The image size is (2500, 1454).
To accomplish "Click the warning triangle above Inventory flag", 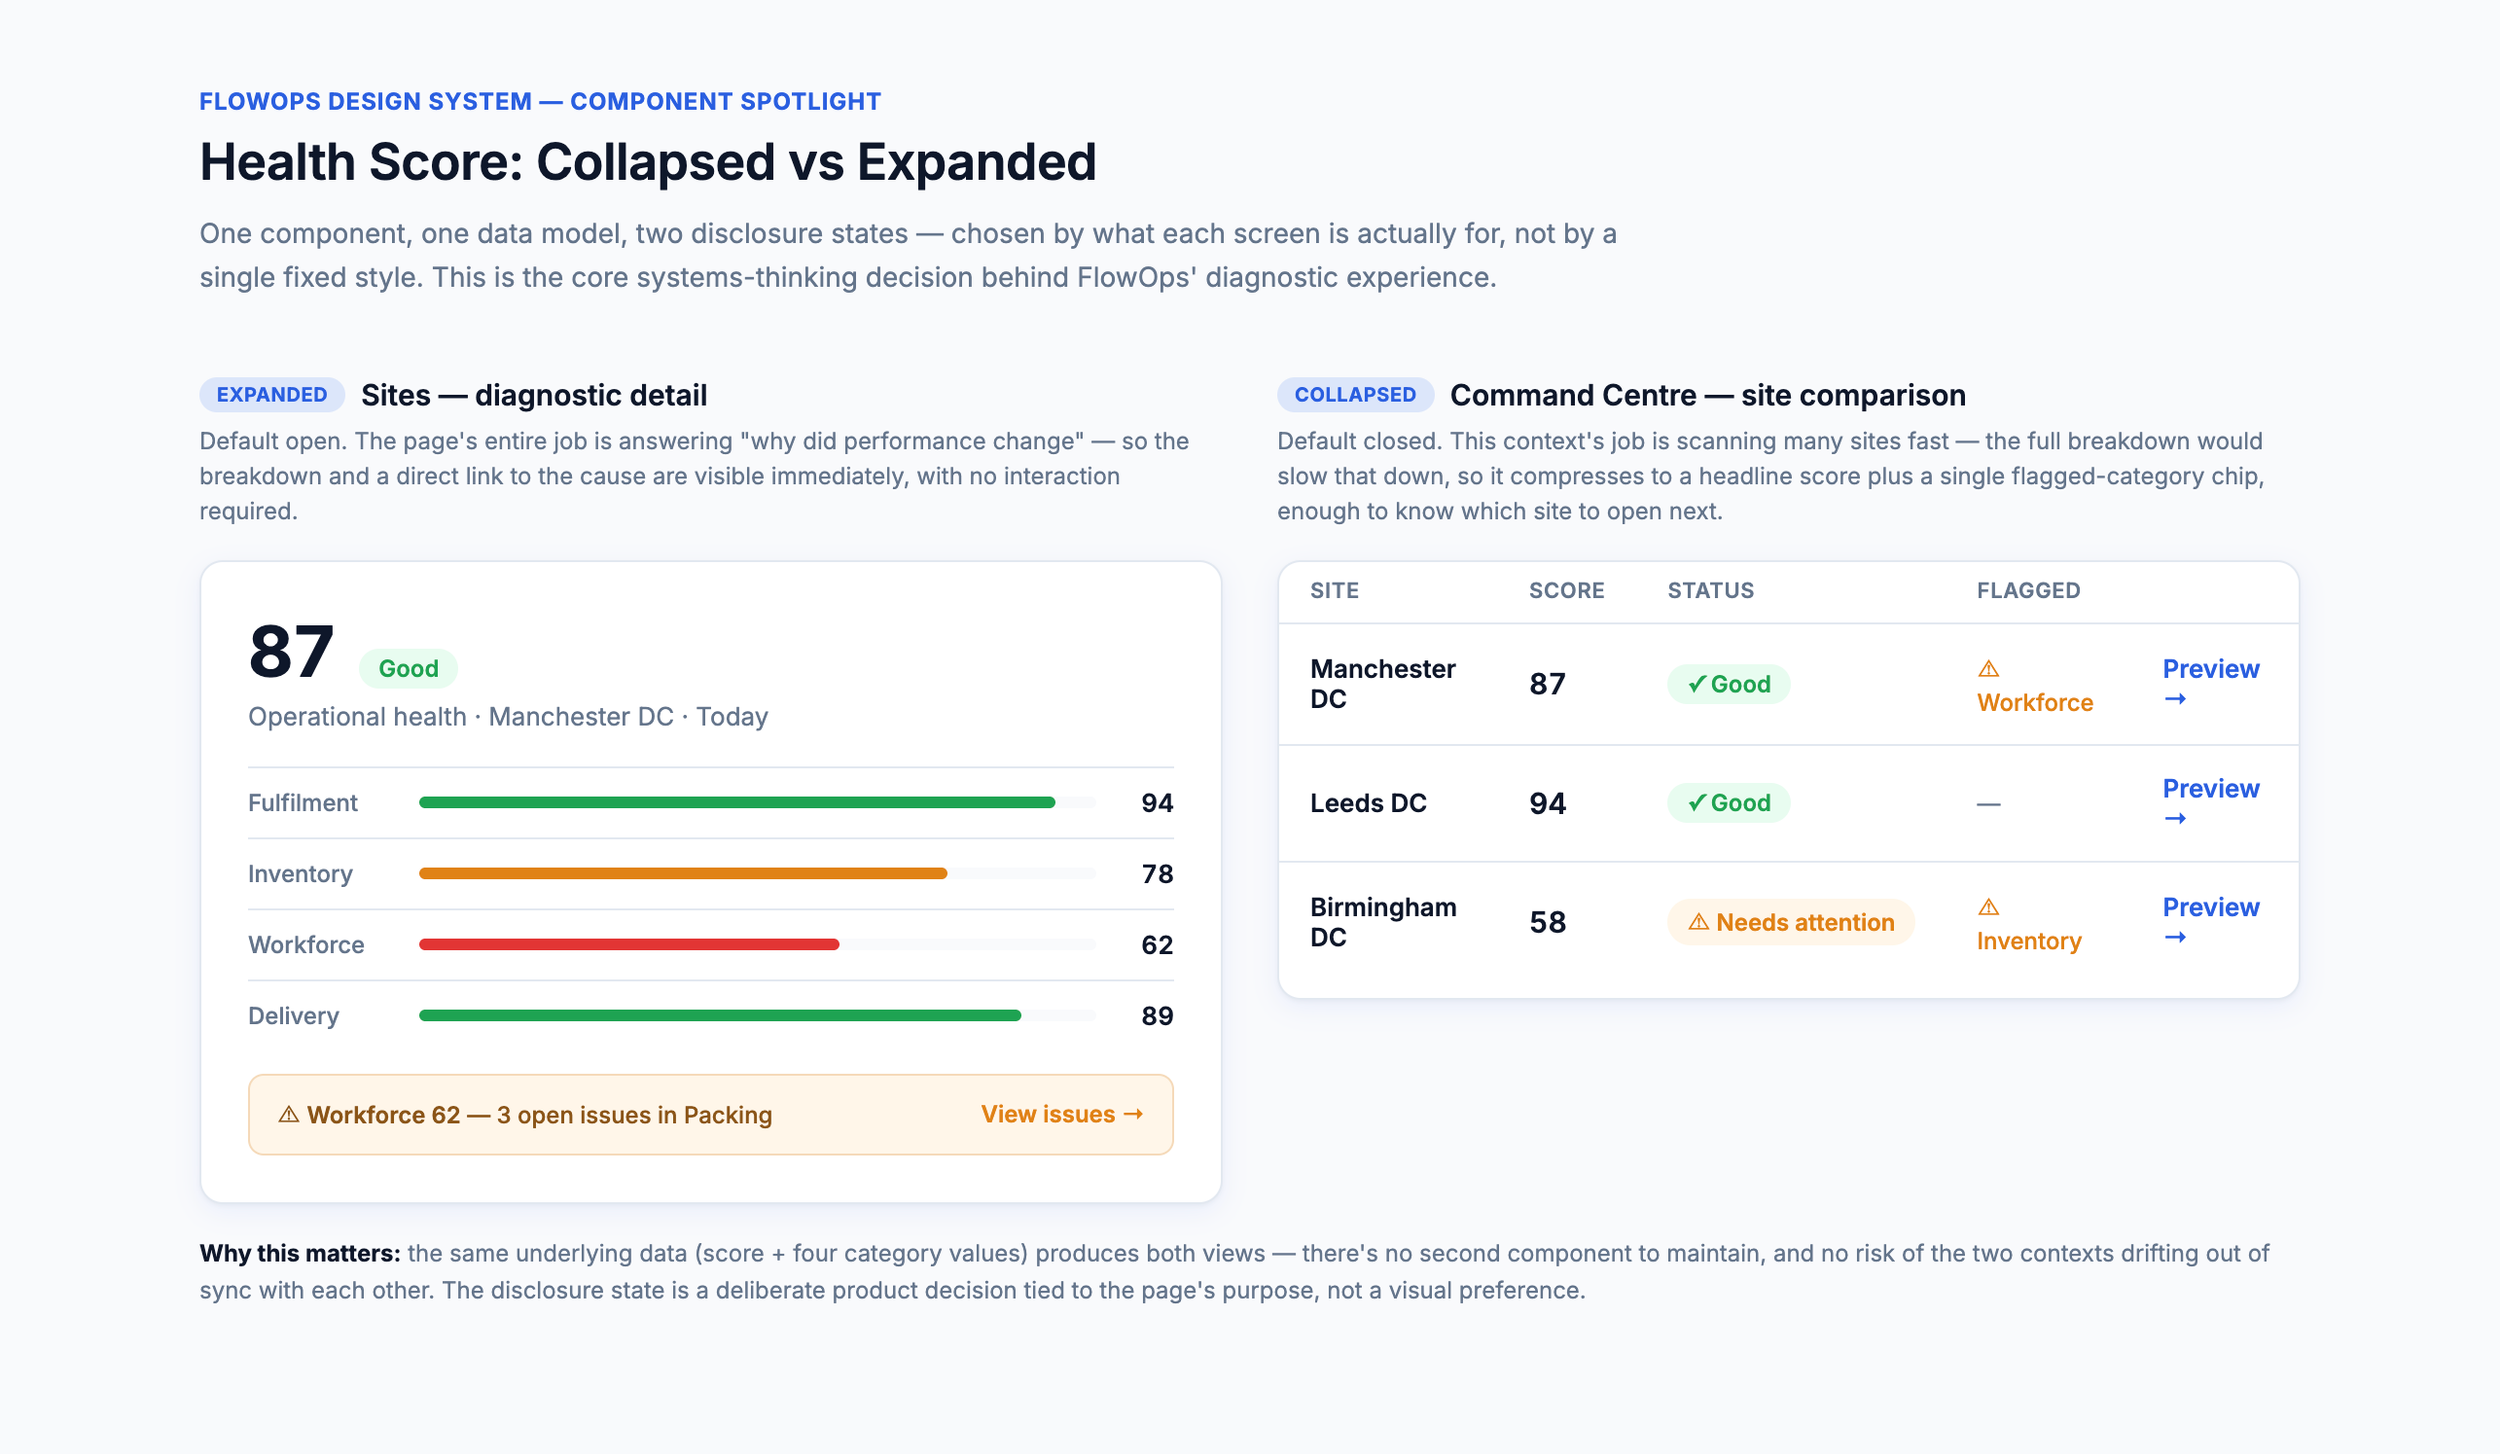I will [x=1988, y=907].
